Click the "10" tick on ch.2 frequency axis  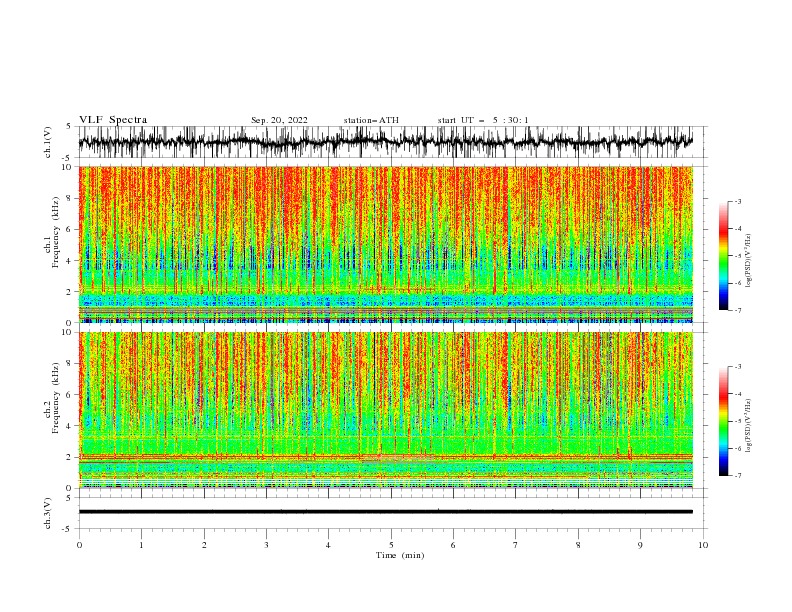68,332
